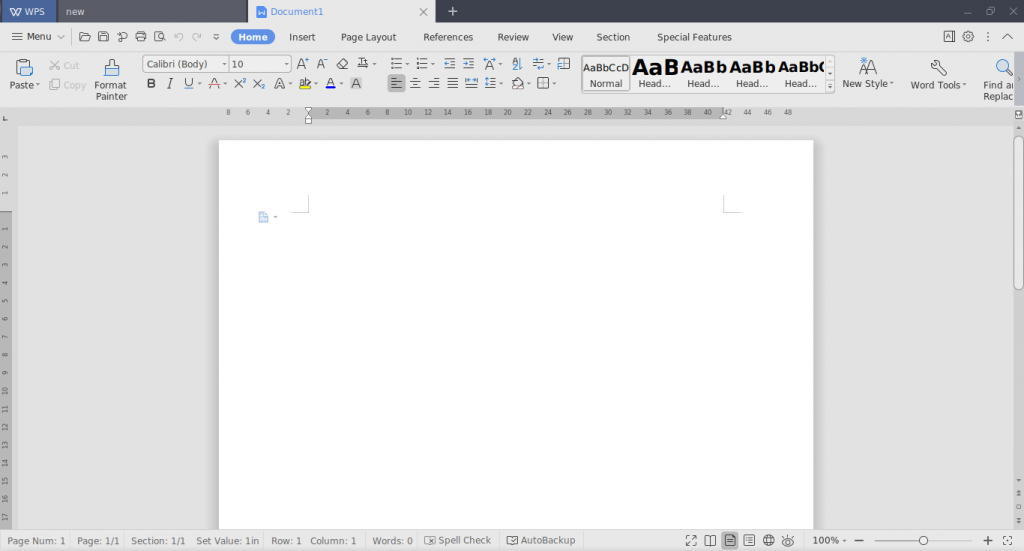The width and height of the screenshot is (1024, 551).
Task: Increase paragraph indent
Action: click(468, 64)
